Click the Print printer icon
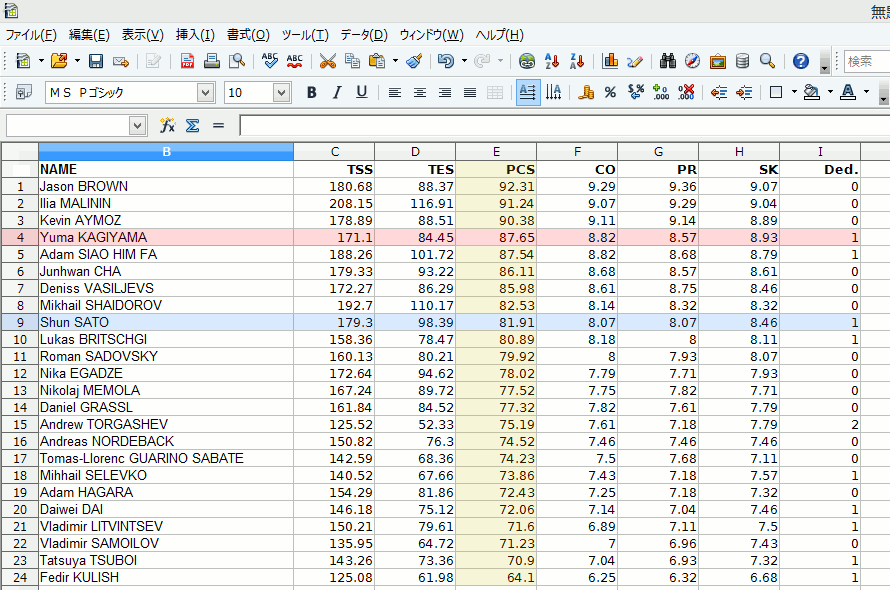The width and height of the screenshot is (890, 590). click(x=212, y=61)
